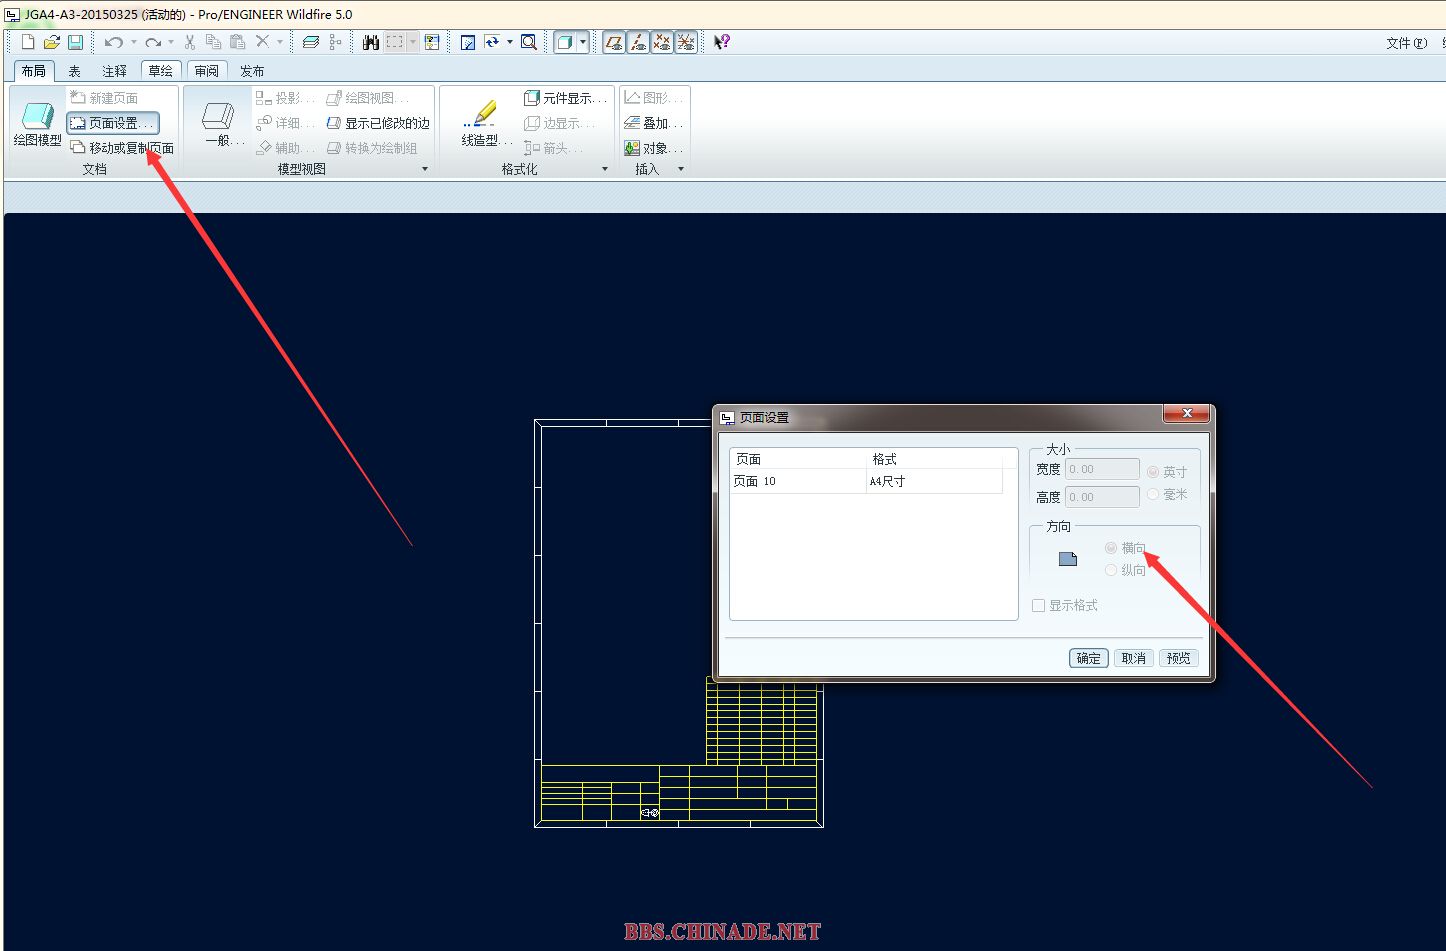Screen dimensions: 1446x951
Task: Check the 显示格式 checkbox
Action: (x=1039, y=605)
